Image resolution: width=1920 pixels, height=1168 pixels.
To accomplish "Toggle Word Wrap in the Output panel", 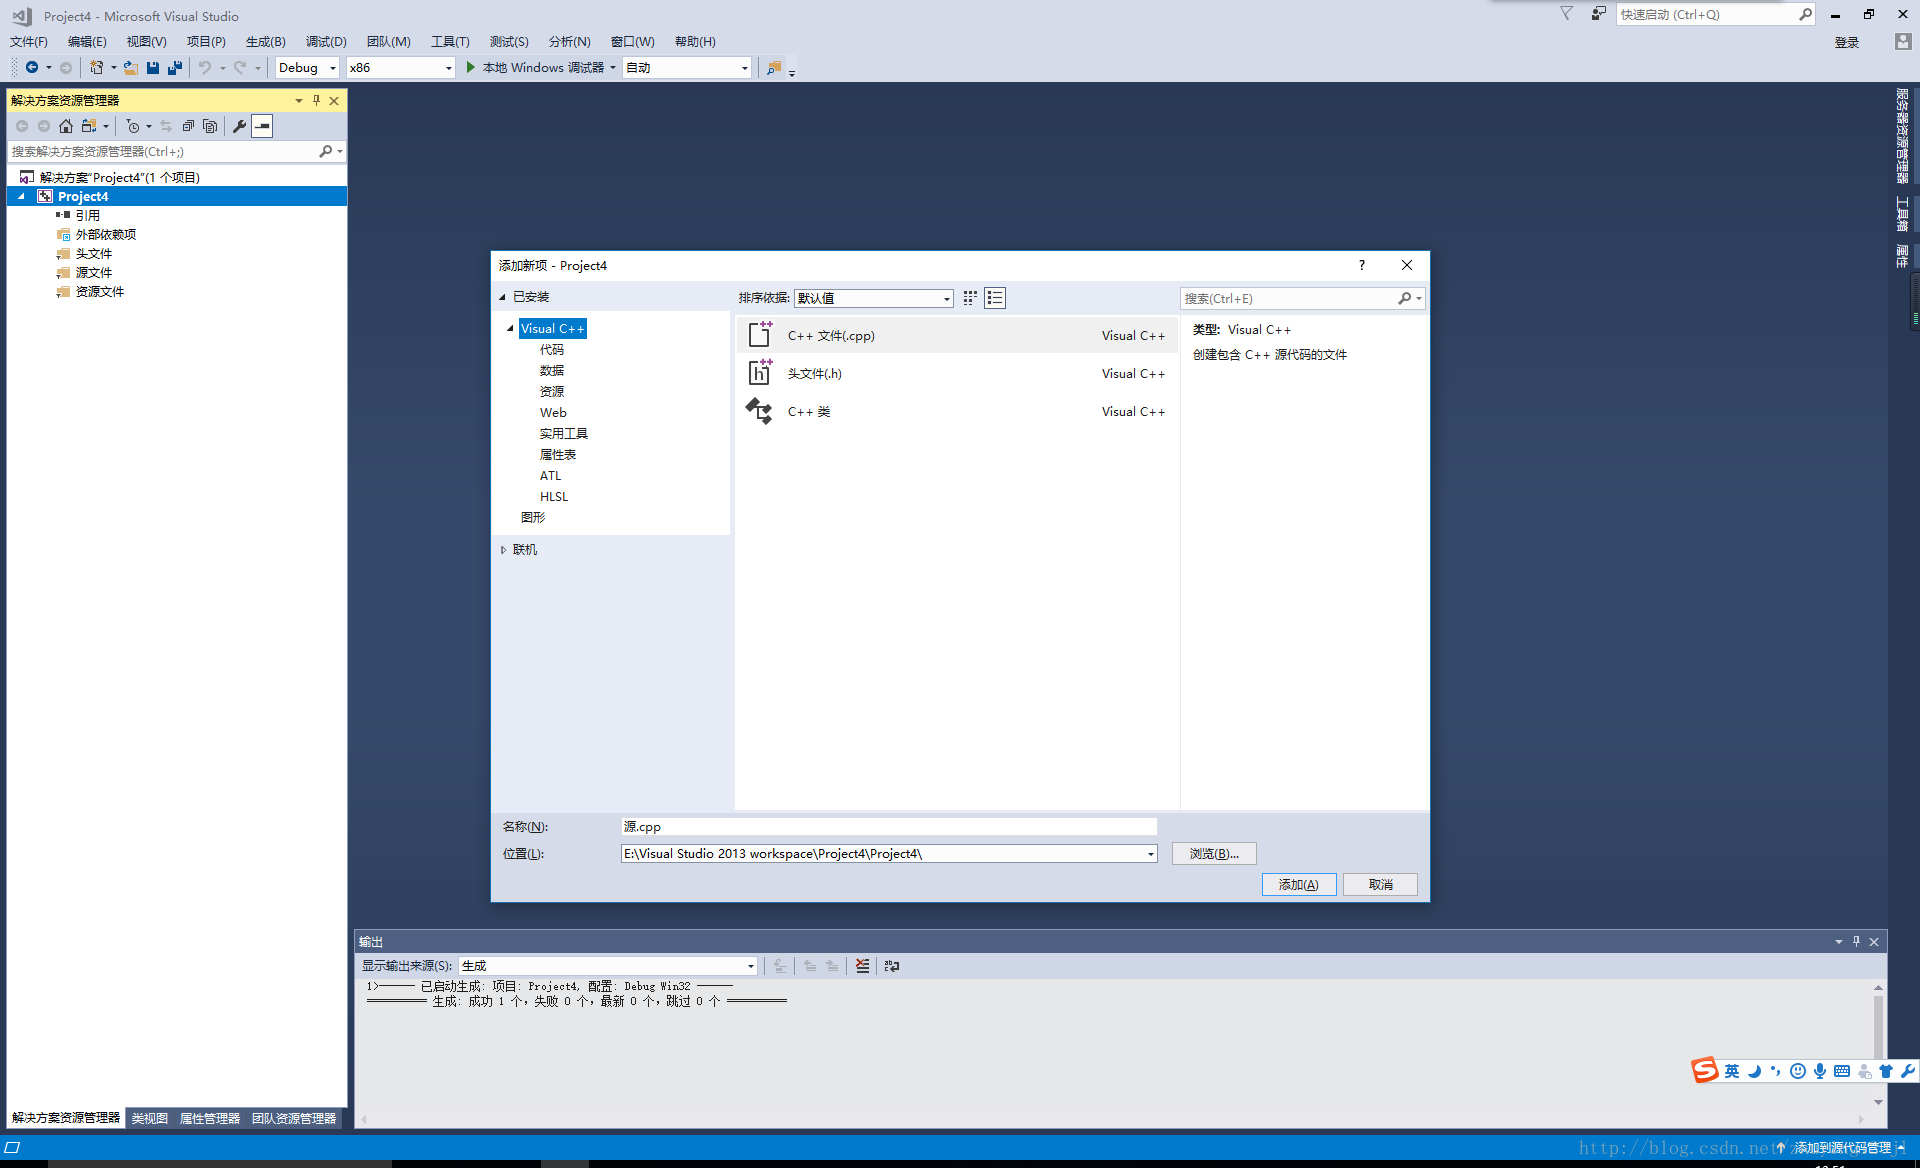I will (892, 966).
